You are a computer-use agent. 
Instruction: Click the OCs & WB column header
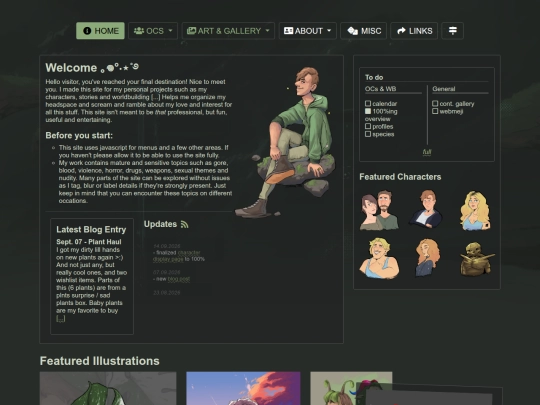pos(381,89)
